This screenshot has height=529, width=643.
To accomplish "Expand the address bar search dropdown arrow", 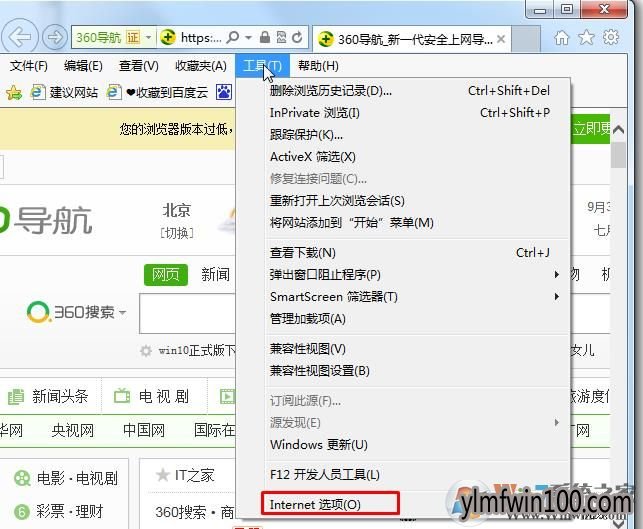I will tap(249, 38).
